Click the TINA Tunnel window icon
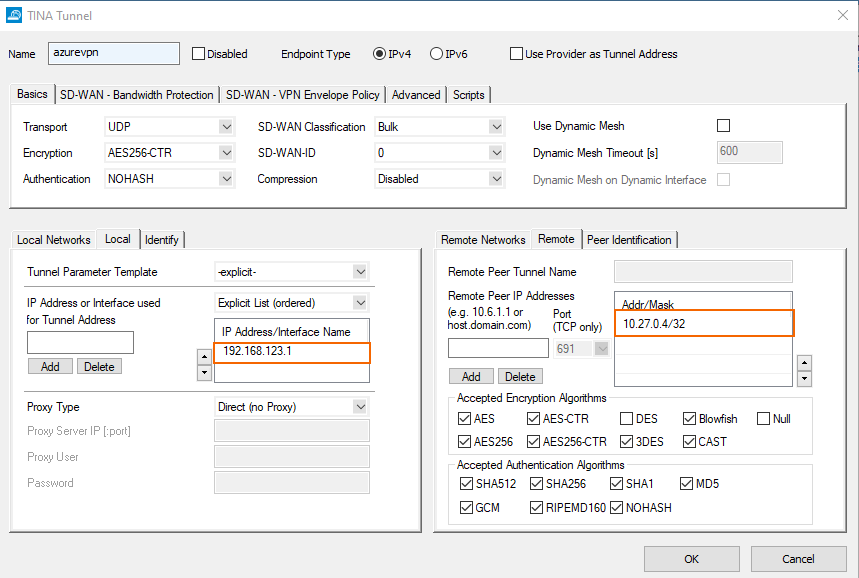859x578 pixels. [x=14, y=15]
